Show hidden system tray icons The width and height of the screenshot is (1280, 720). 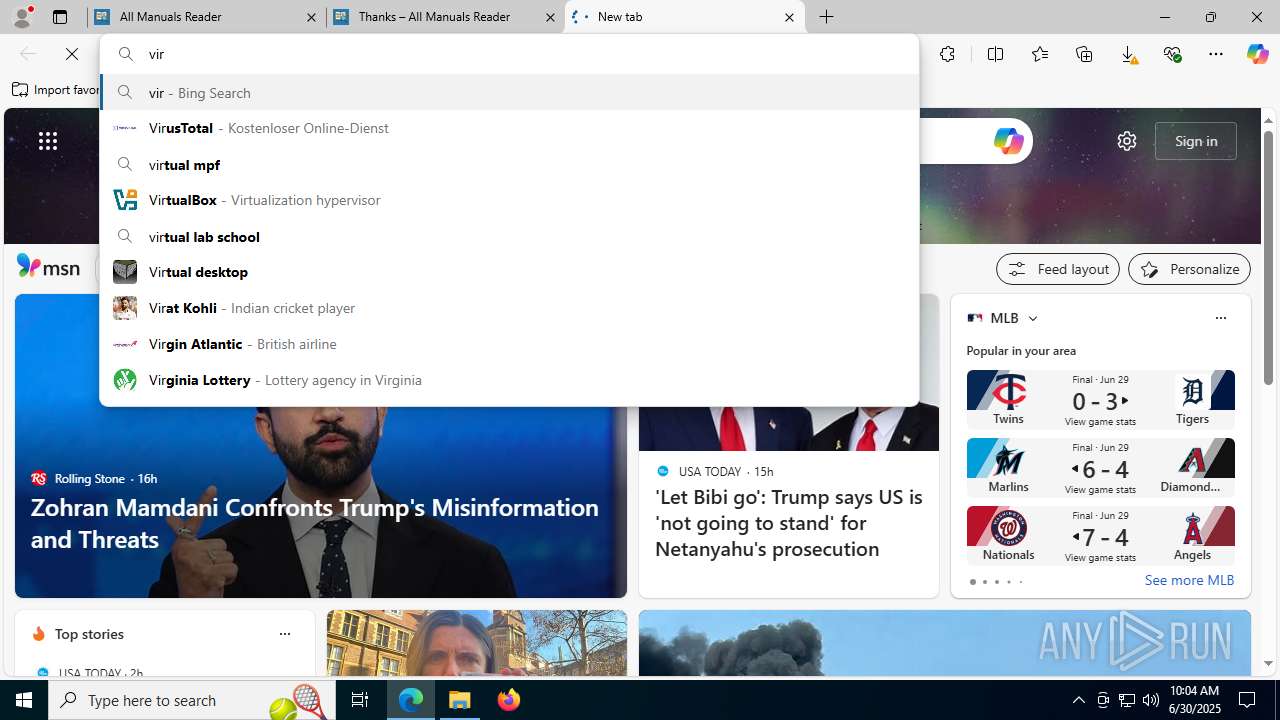[1078, 700]
